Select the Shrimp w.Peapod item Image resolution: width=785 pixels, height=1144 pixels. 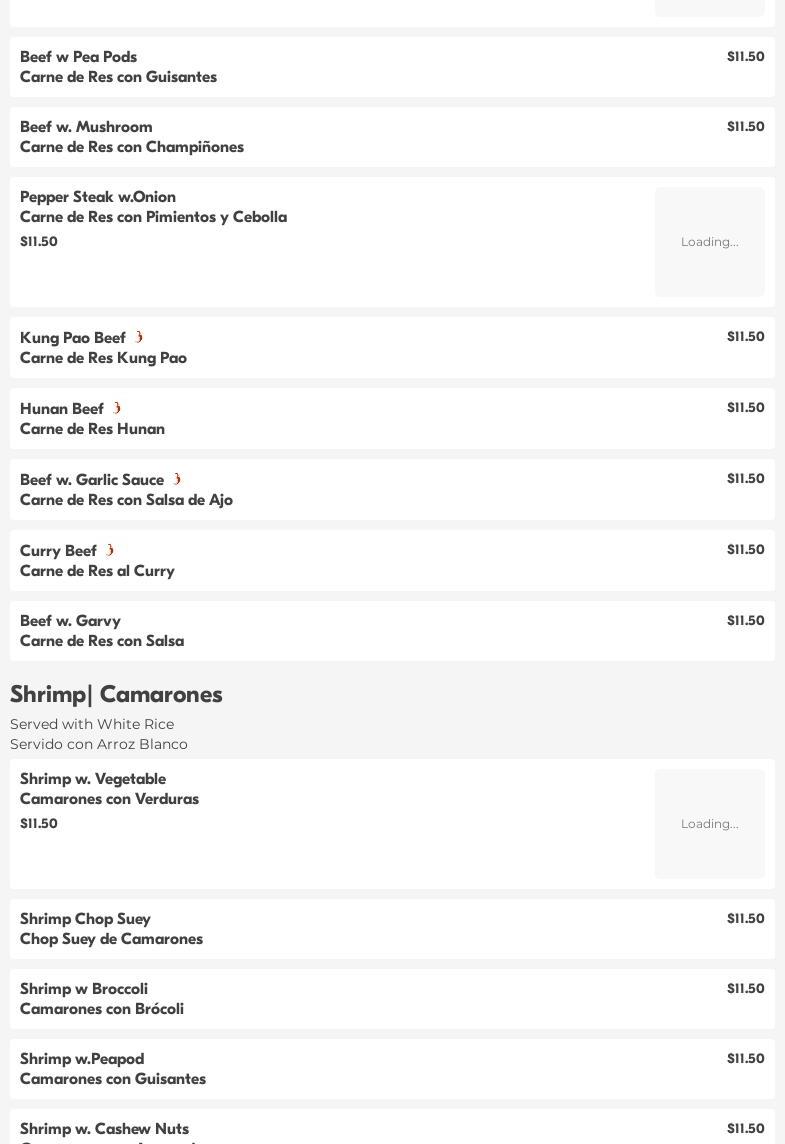(392, 1068)
